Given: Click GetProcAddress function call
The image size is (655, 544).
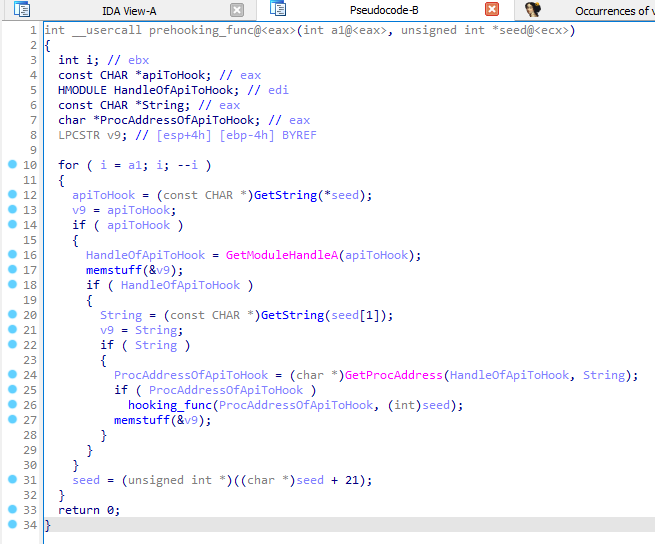Looking at the screenshot, I should 394,375.
